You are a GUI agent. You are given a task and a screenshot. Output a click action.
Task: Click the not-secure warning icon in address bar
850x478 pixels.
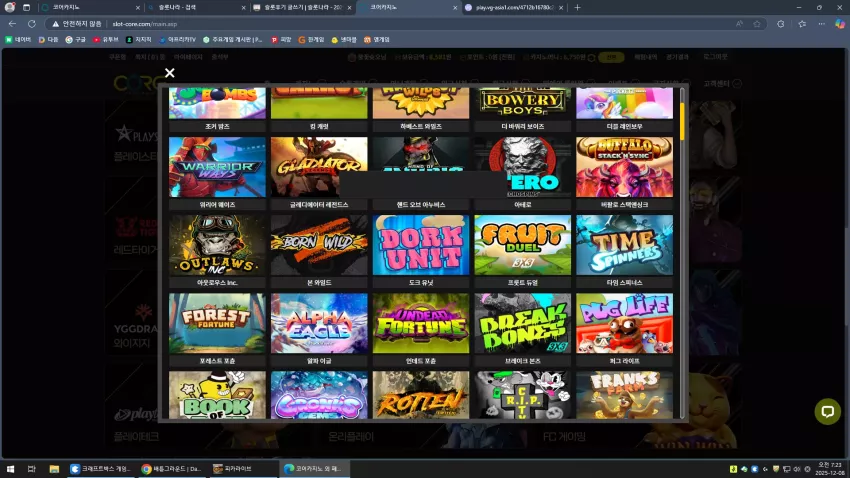pyautogui.click(x=55, y=24)
